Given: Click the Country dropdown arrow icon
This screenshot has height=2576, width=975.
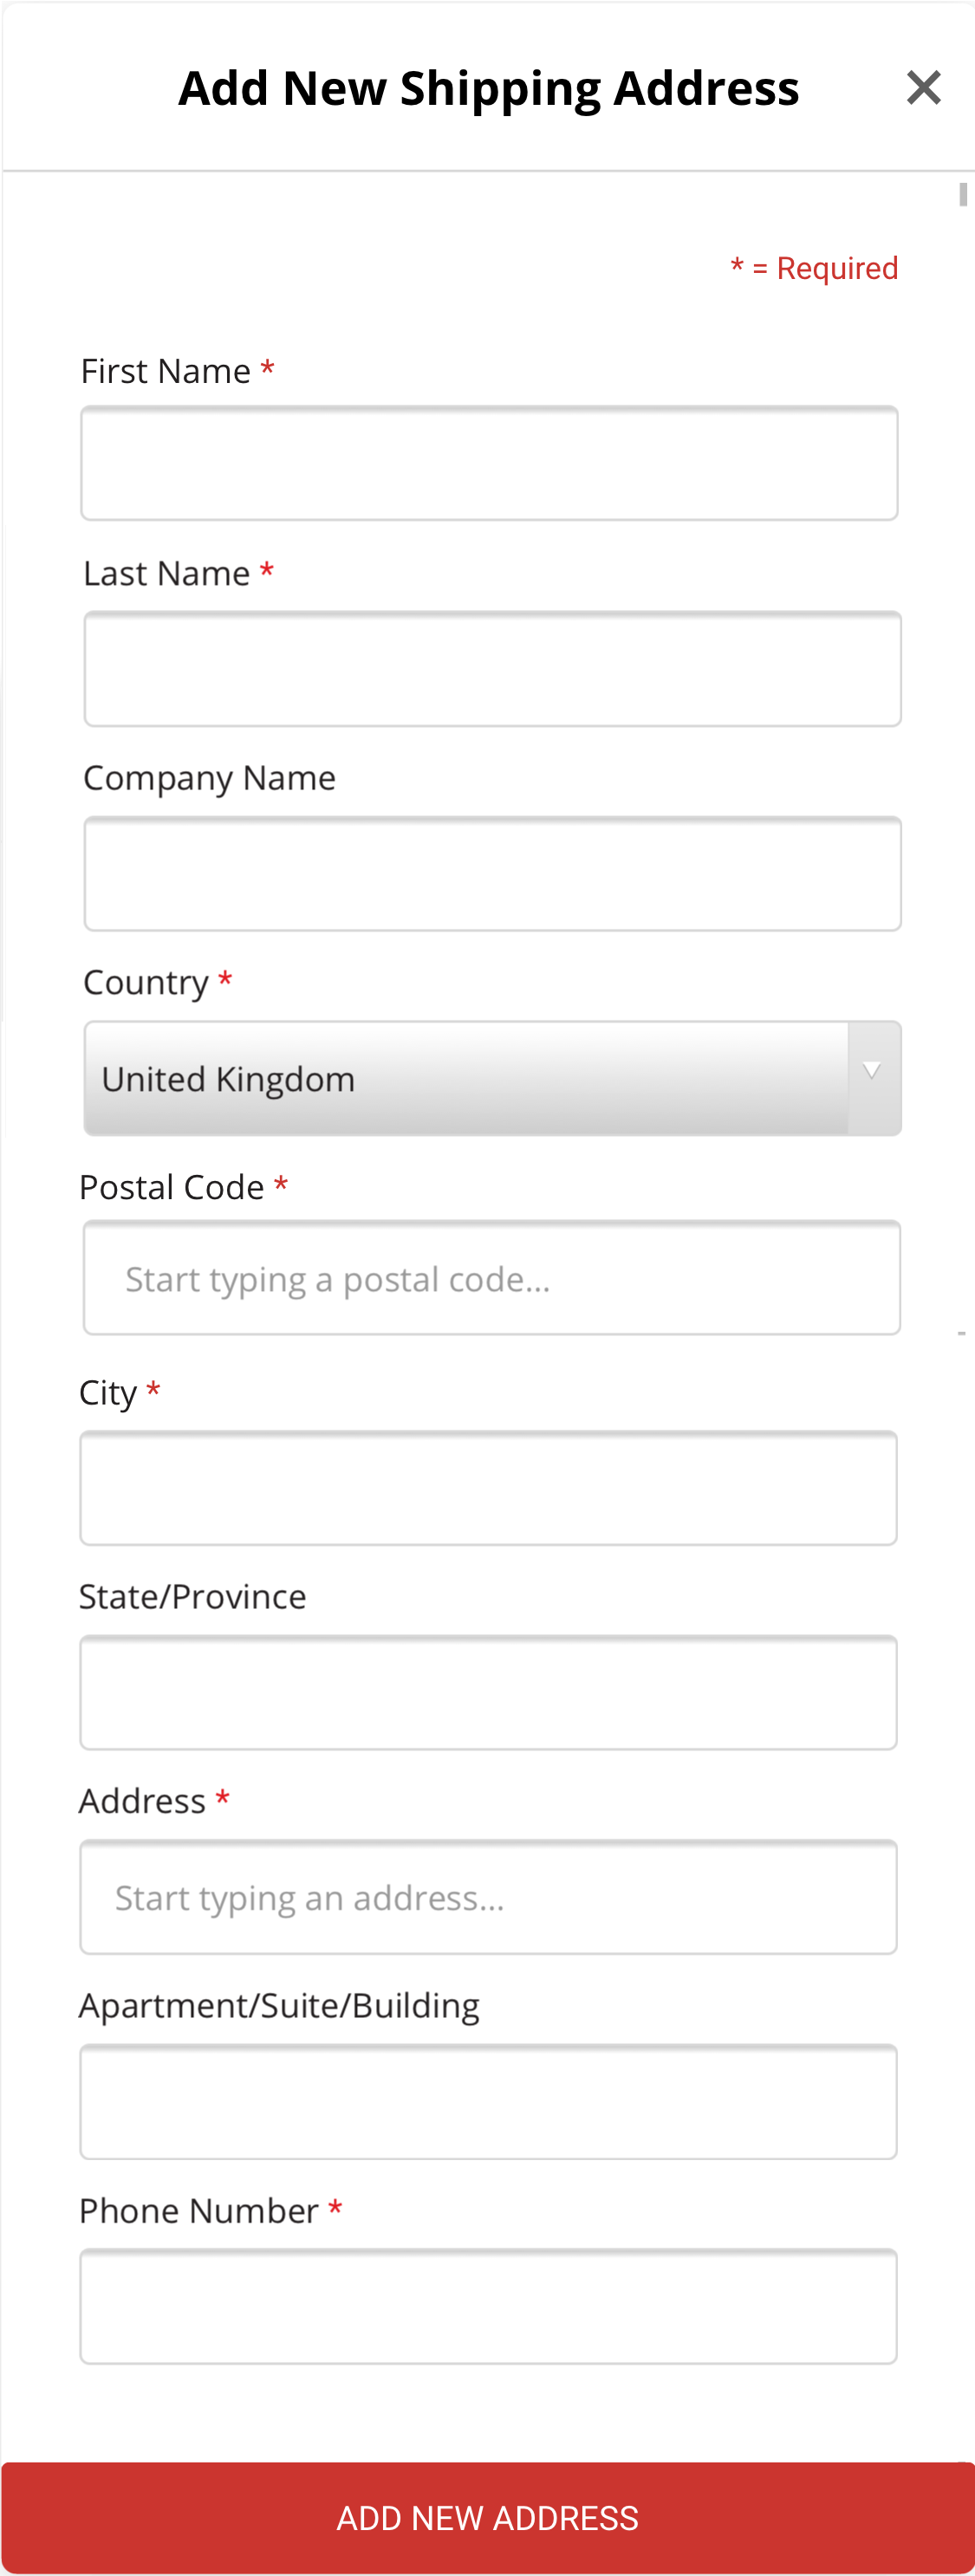Looking at the screenshot, I should [872, 1070].
